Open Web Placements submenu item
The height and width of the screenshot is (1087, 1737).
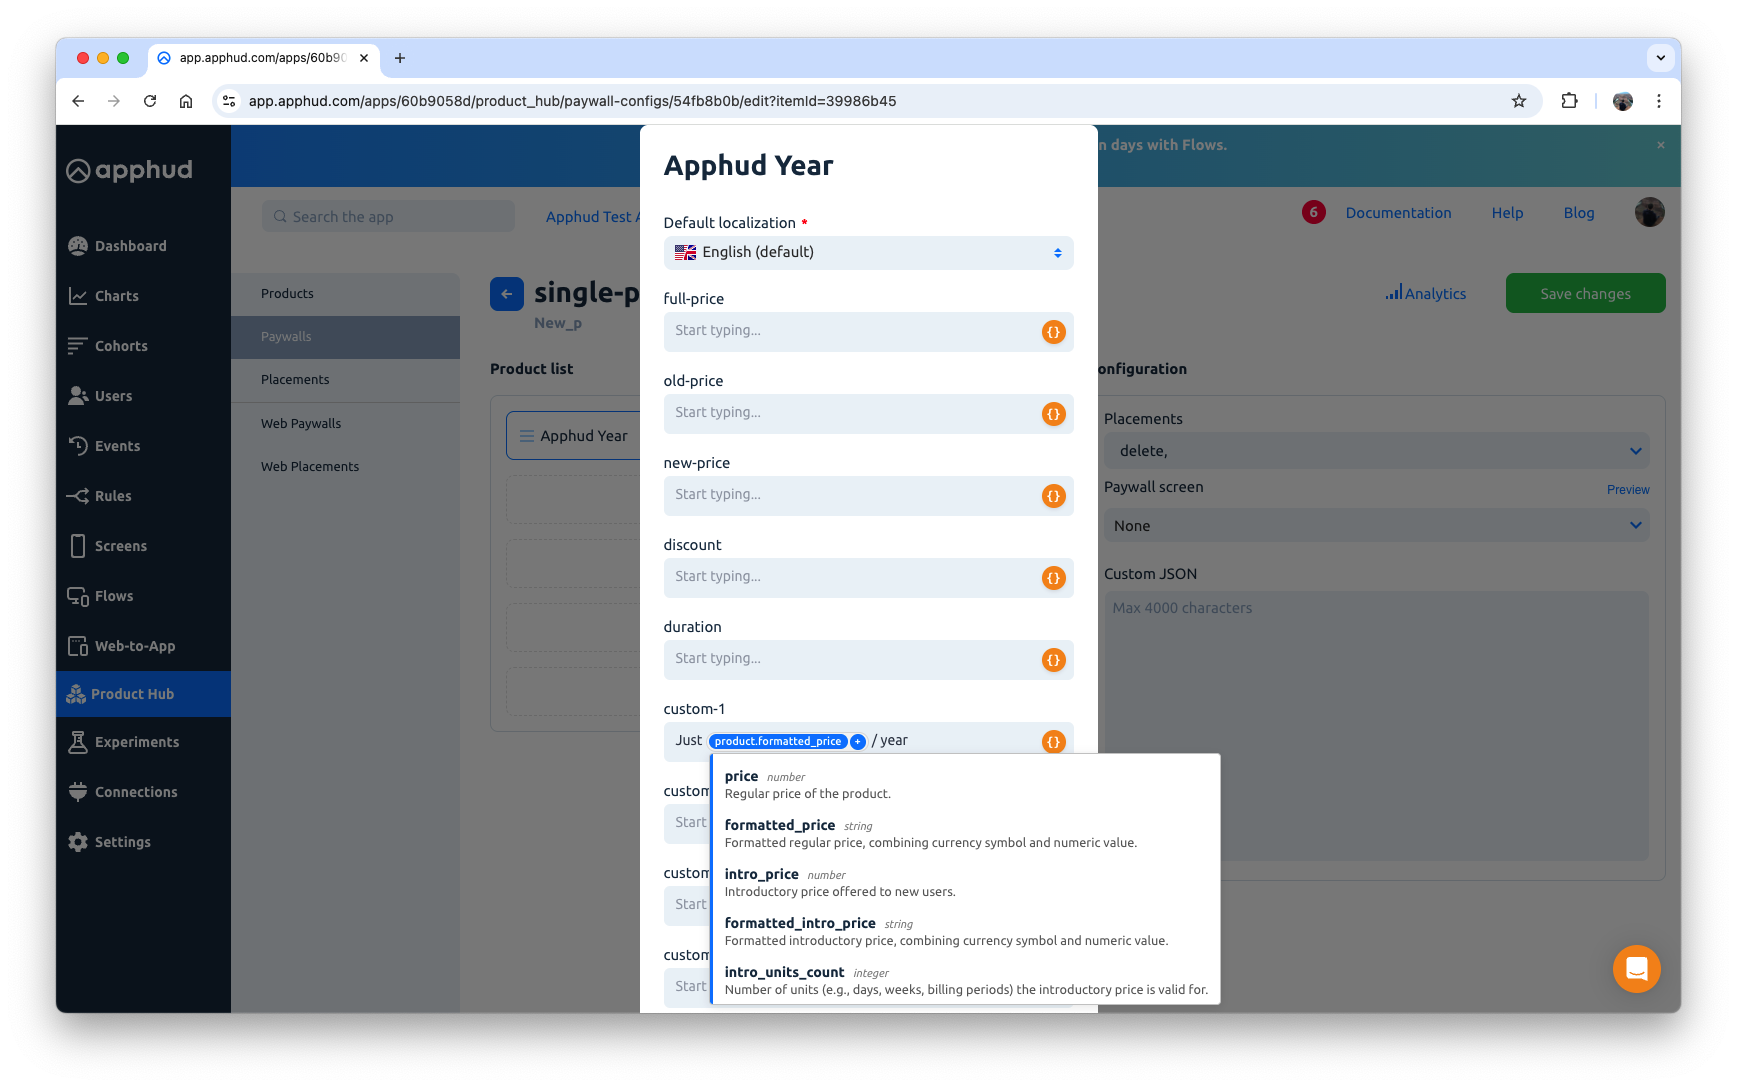coord(345,467)
